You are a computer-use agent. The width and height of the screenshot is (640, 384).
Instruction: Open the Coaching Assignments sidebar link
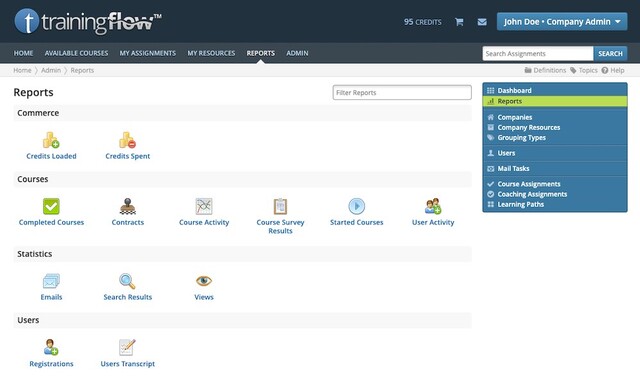coord(532,194)
